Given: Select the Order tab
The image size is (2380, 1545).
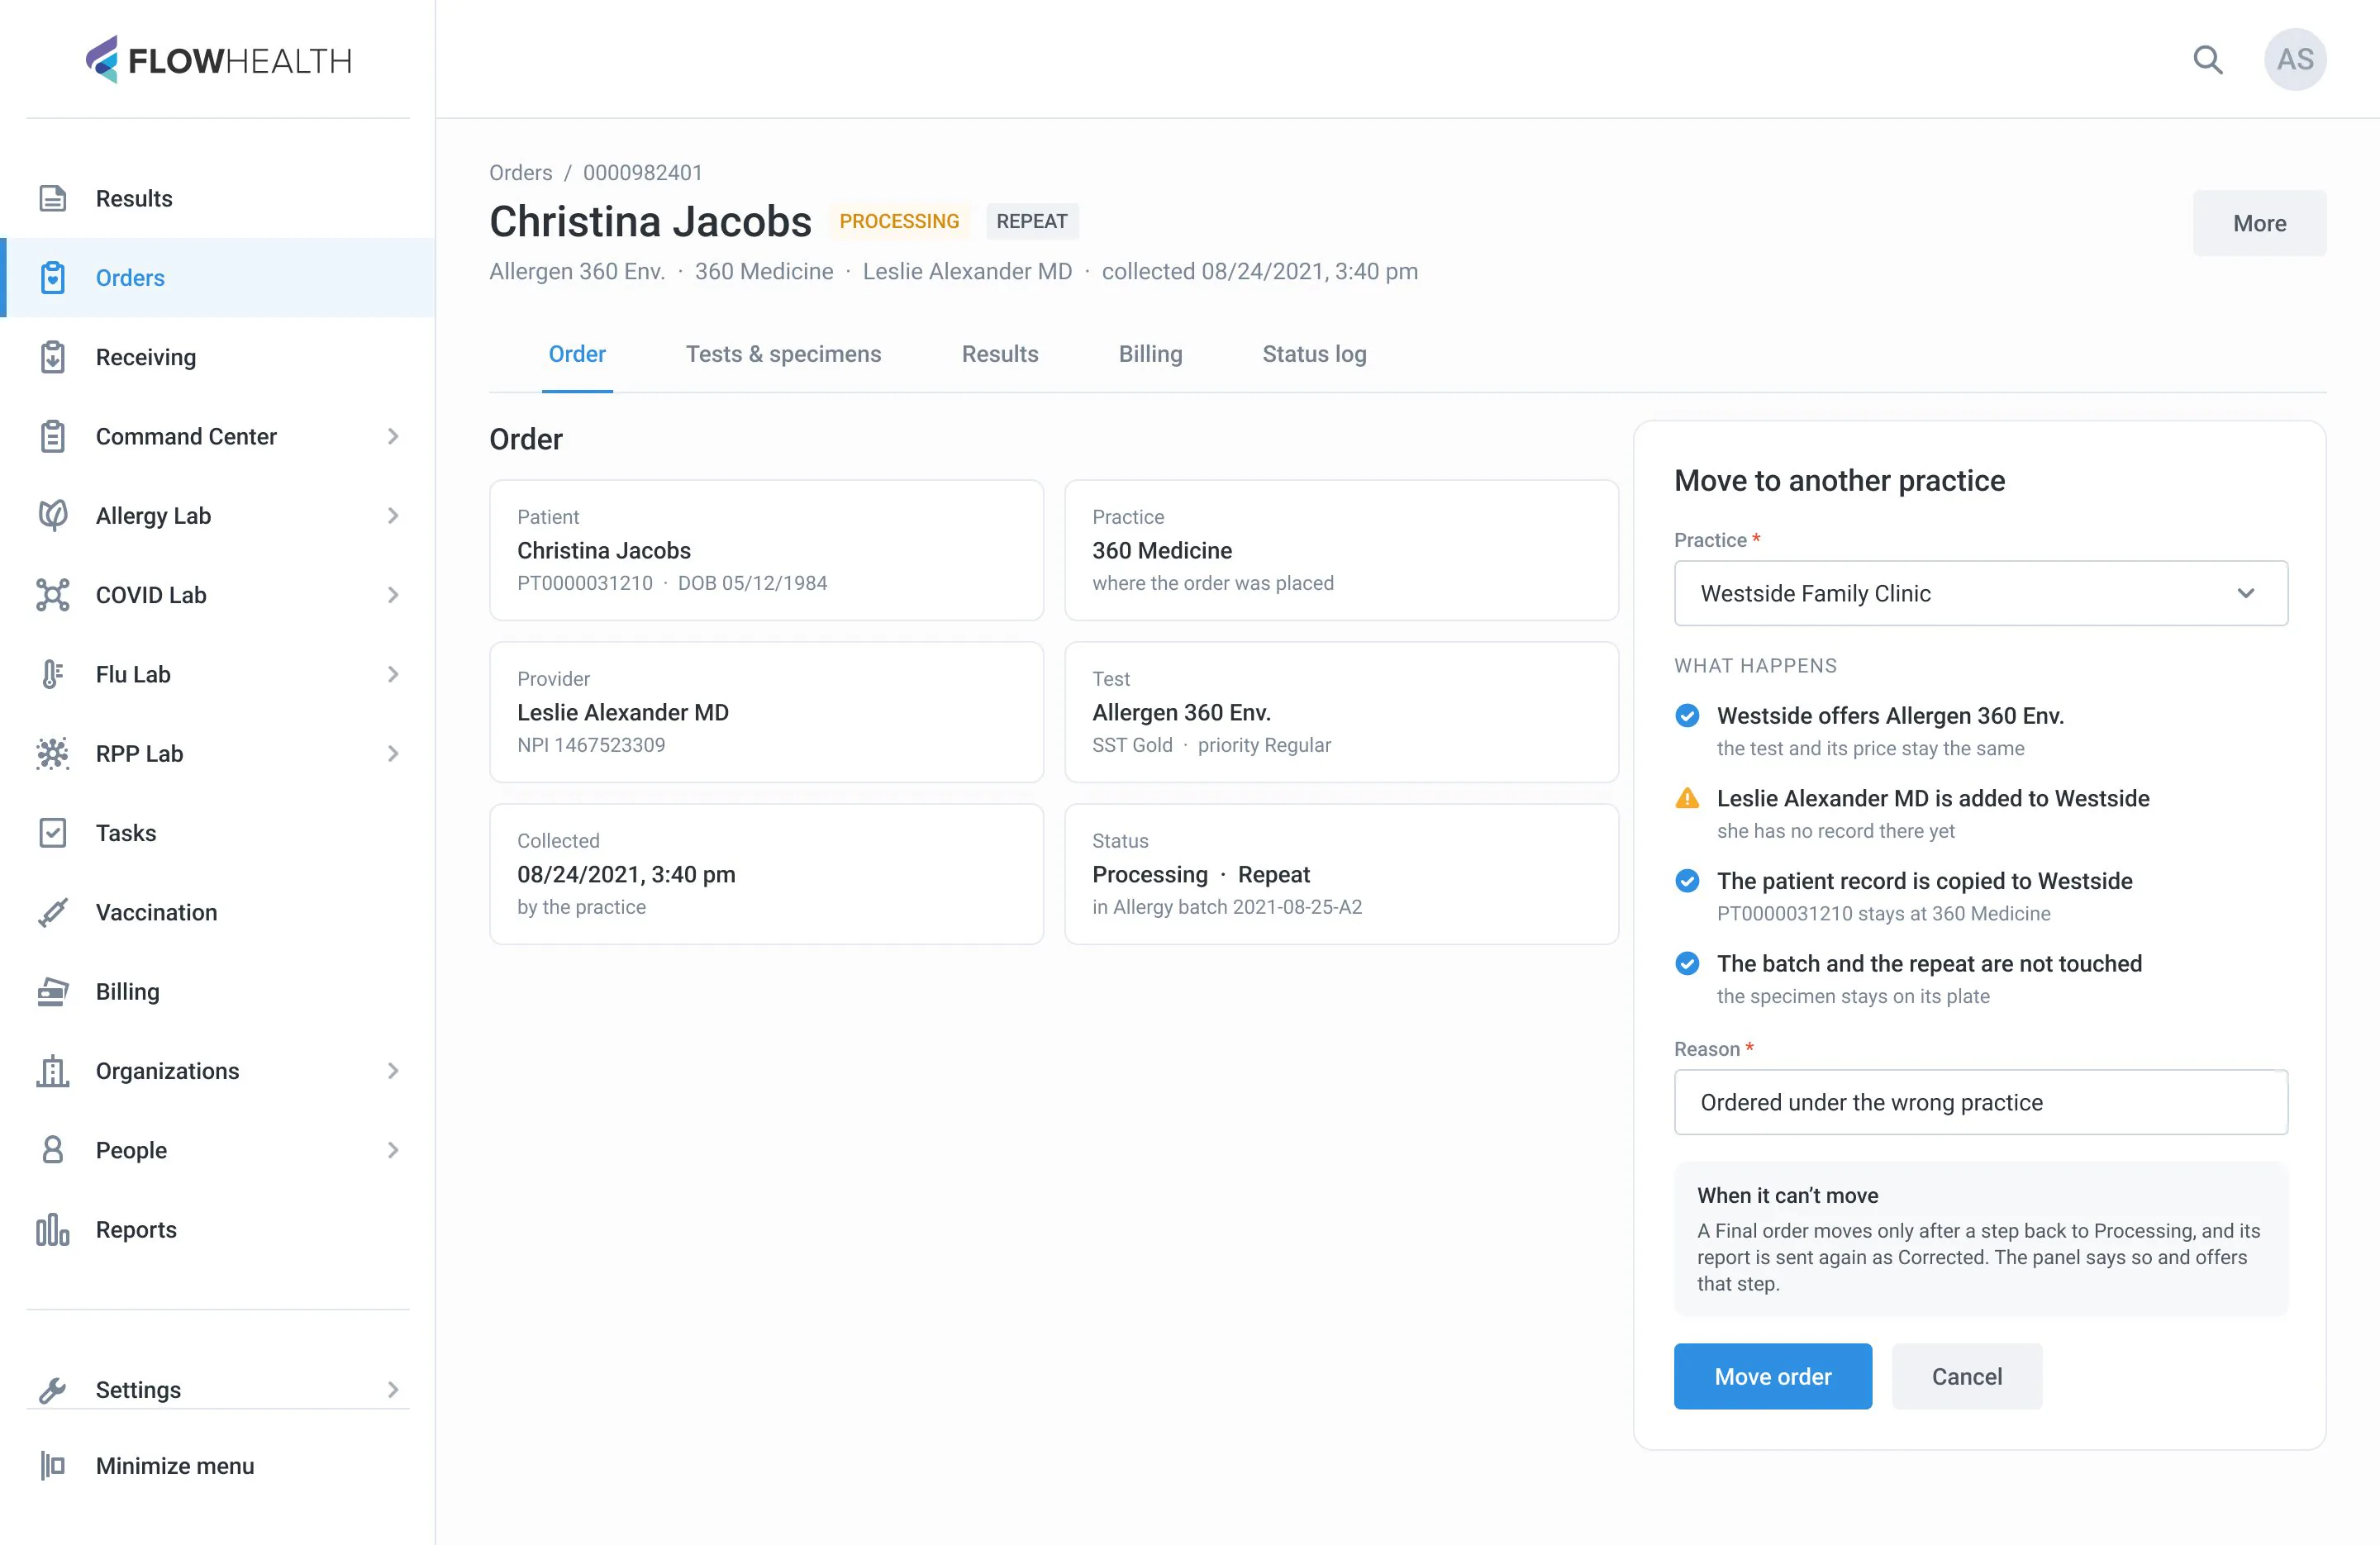Looking at the screenshot, I should 577,354.
